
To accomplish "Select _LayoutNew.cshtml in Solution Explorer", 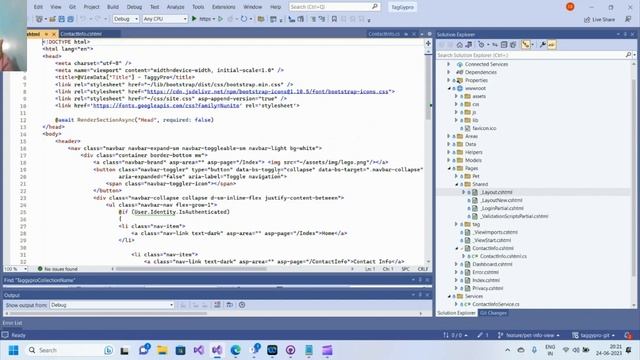I will [x=501, y=200].
